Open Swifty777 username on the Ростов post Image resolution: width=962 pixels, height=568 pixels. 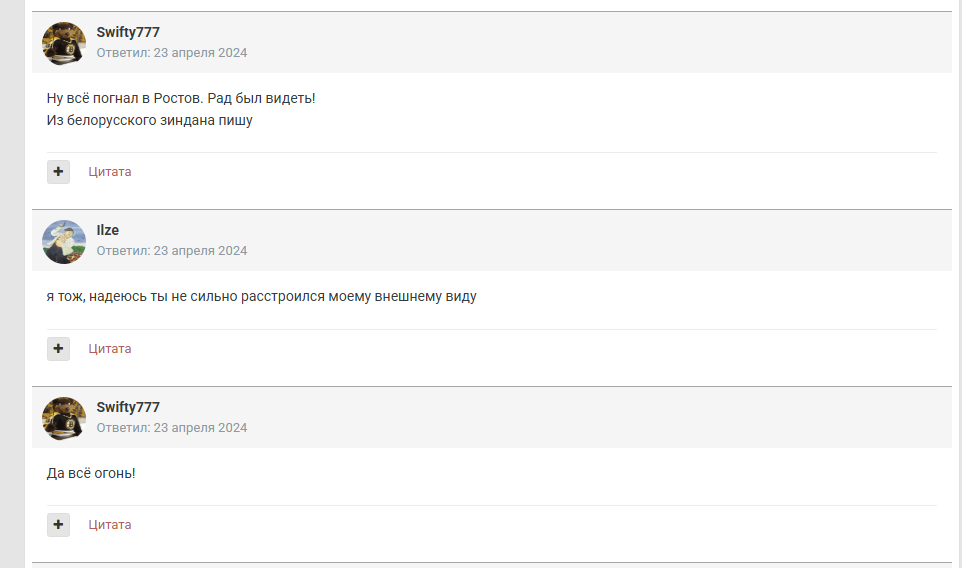[x=128, y=33]
